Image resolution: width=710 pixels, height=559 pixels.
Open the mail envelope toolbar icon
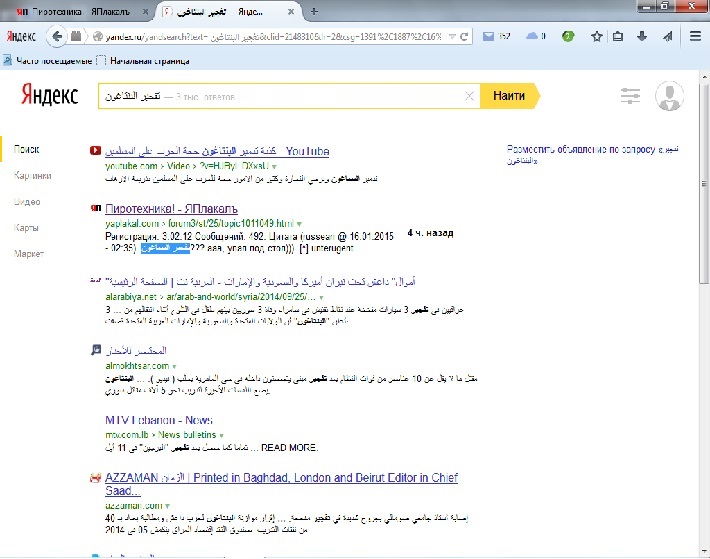[x=488, y=36]
